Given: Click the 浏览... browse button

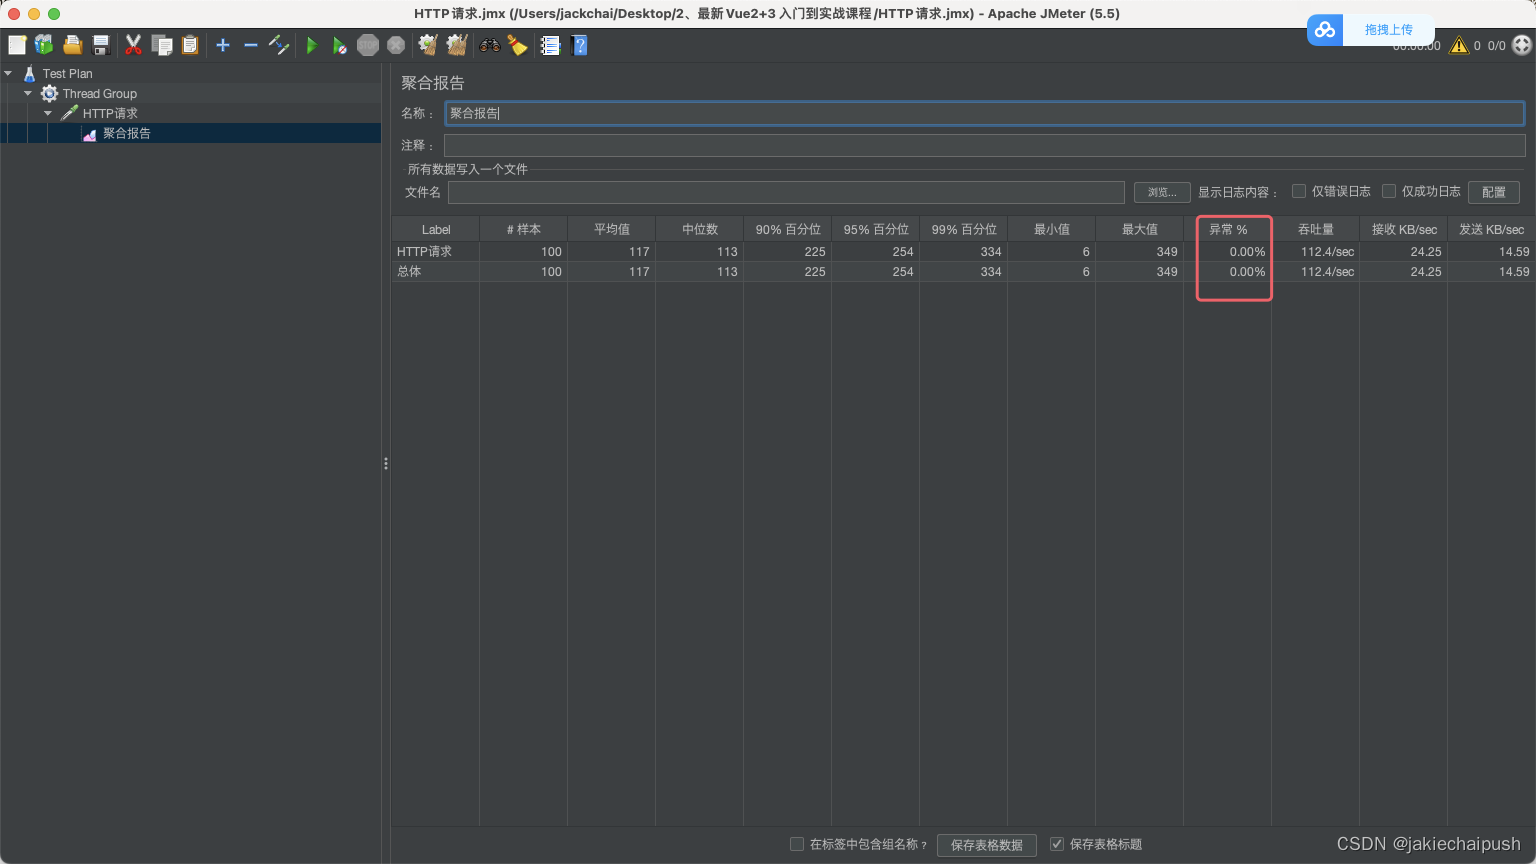Looking at the screenshot, I should point(1162,192).
